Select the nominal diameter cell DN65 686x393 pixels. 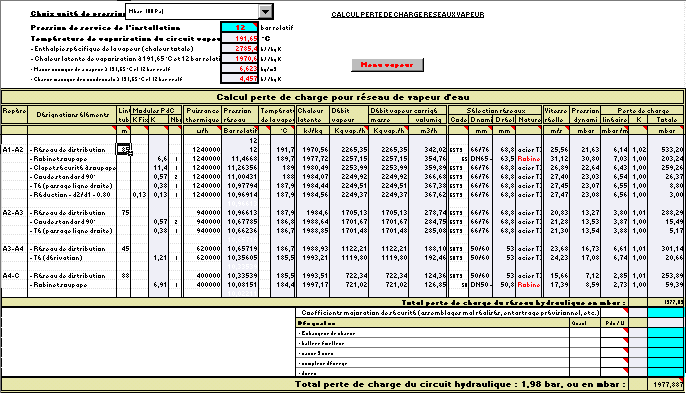point(480,159)
